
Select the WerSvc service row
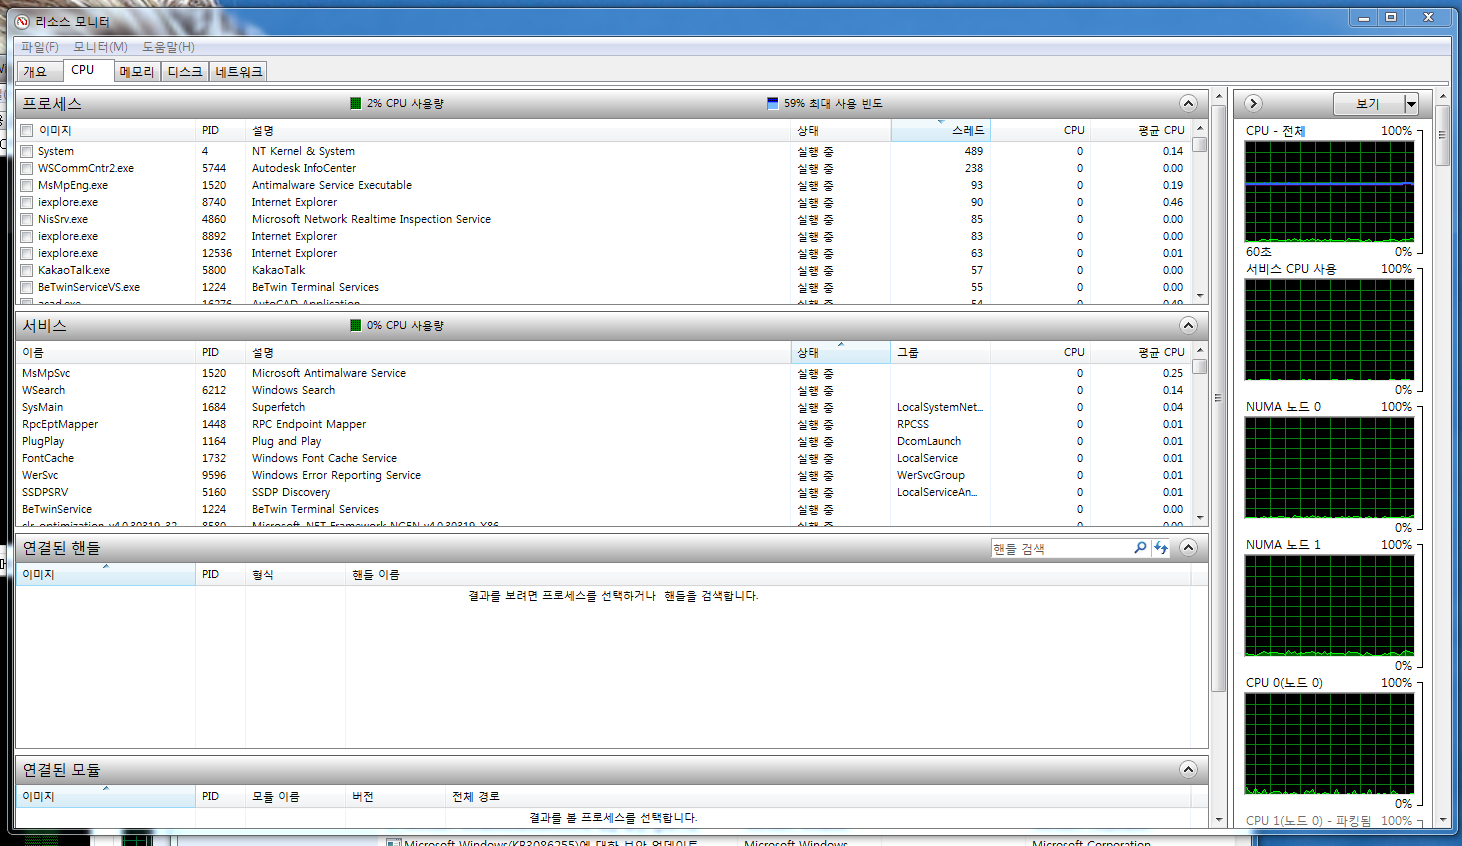click(603, 475)
